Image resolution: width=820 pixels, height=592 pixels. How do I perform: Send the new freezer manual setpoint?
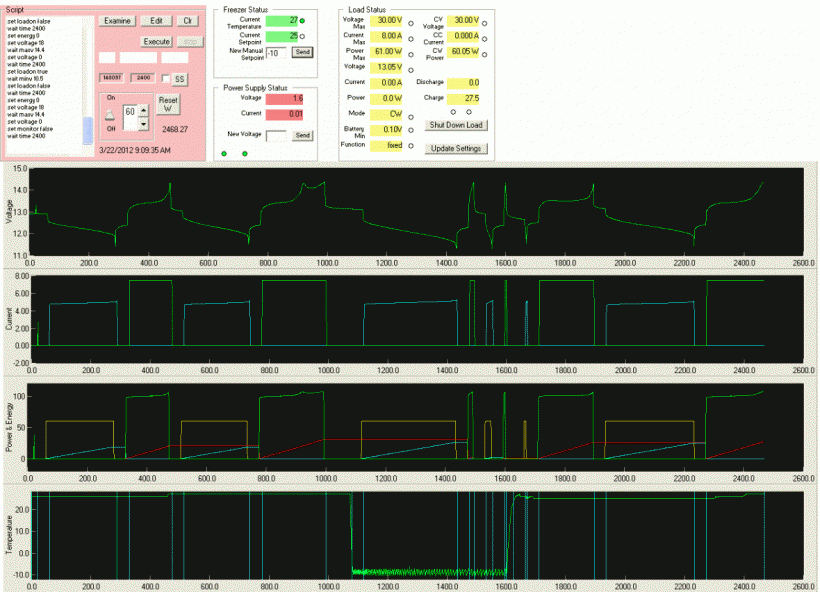pos(302,51)
